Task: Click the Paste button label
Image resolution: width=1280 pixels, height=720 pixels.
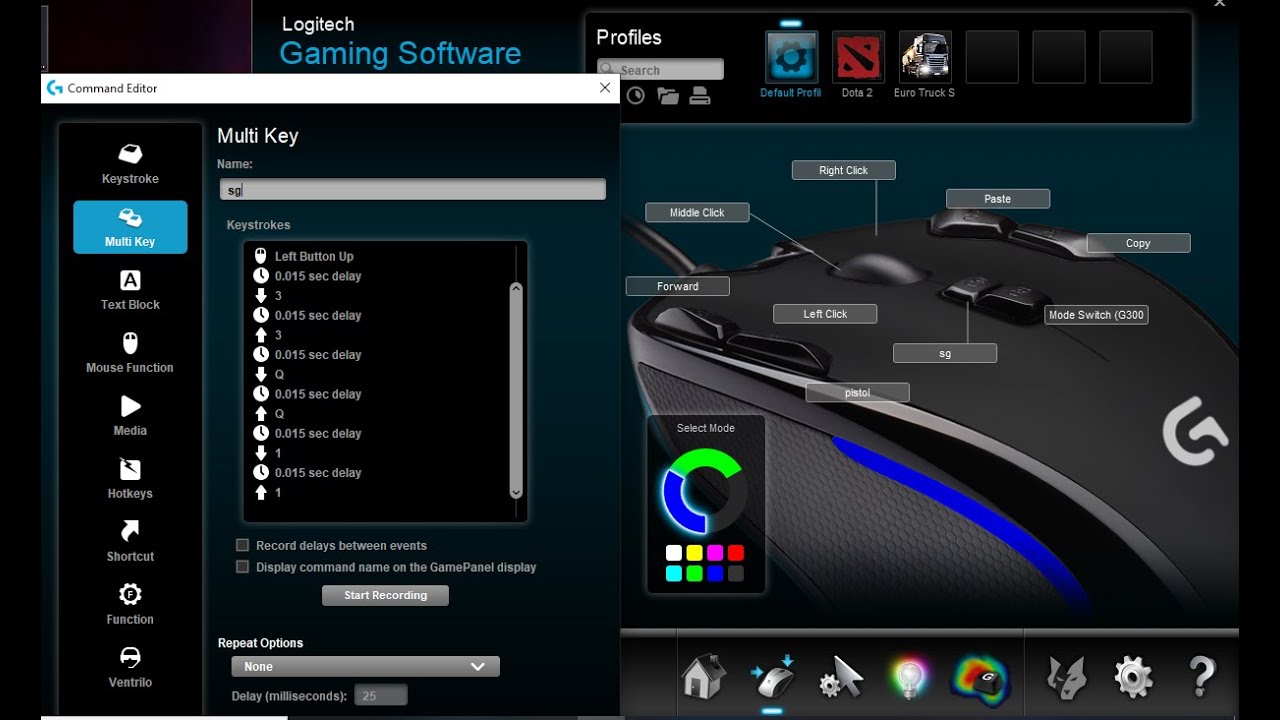Action: point(997,198)
